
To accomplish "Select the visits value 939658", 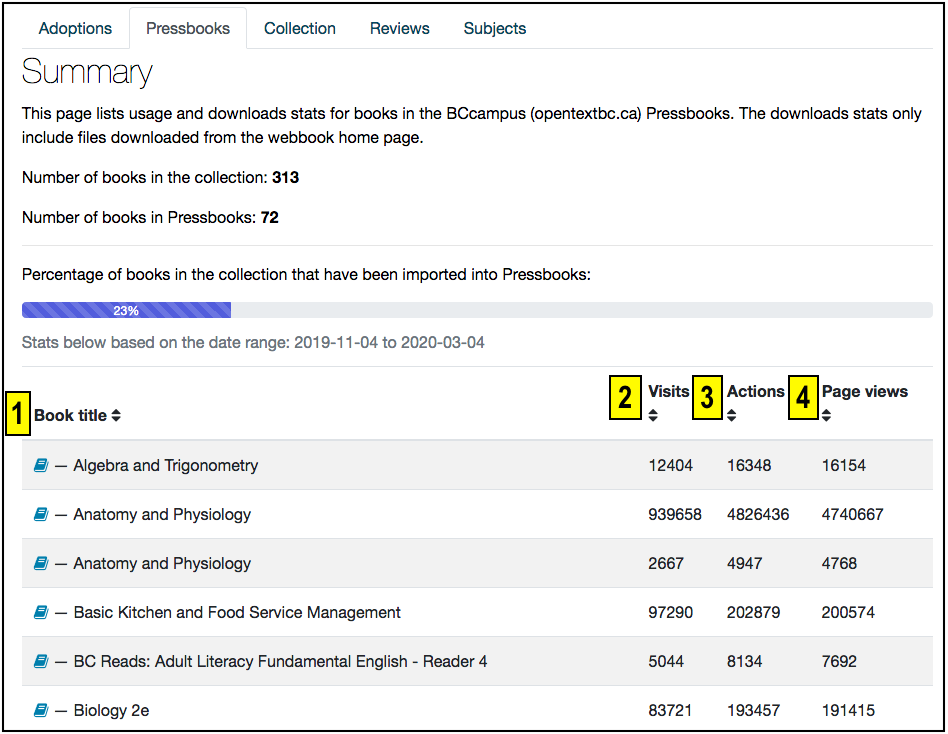I will pos(675,514).
